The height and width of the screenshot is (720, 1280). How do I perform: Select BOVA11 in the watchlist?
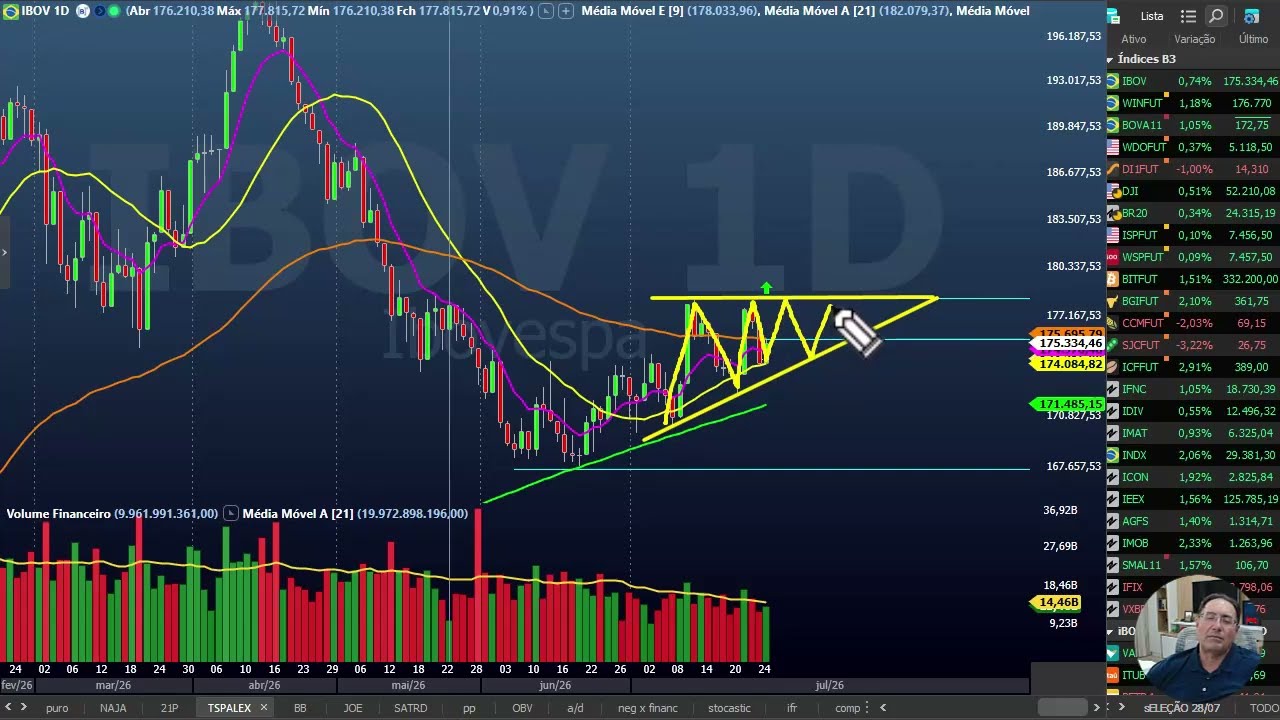[1192, 125]
